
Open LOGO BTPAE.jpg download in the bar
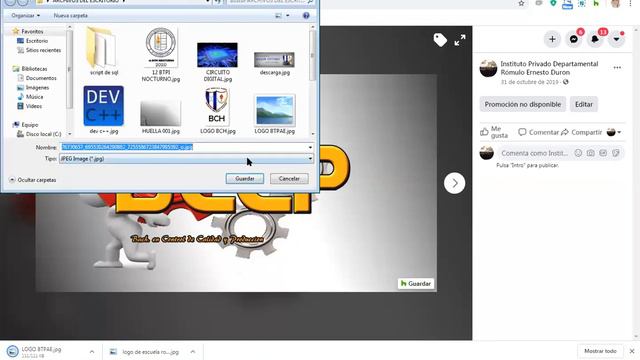pos(41,352)
